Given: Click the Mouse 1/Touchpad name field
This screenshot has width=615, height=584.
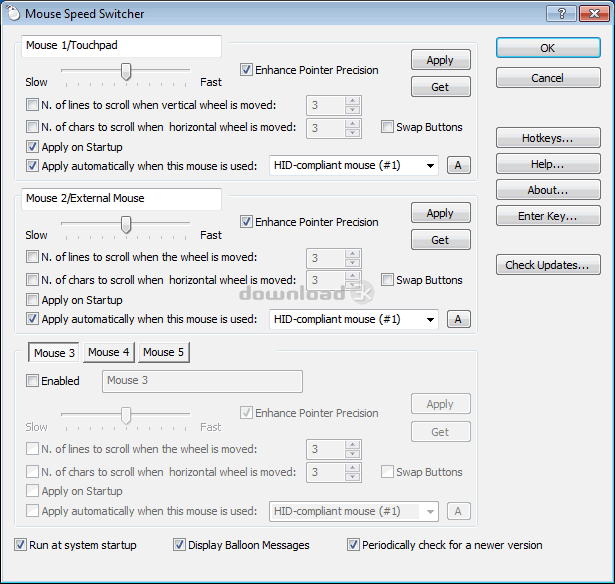Looking at the screenshot, I should click(121, 46).
